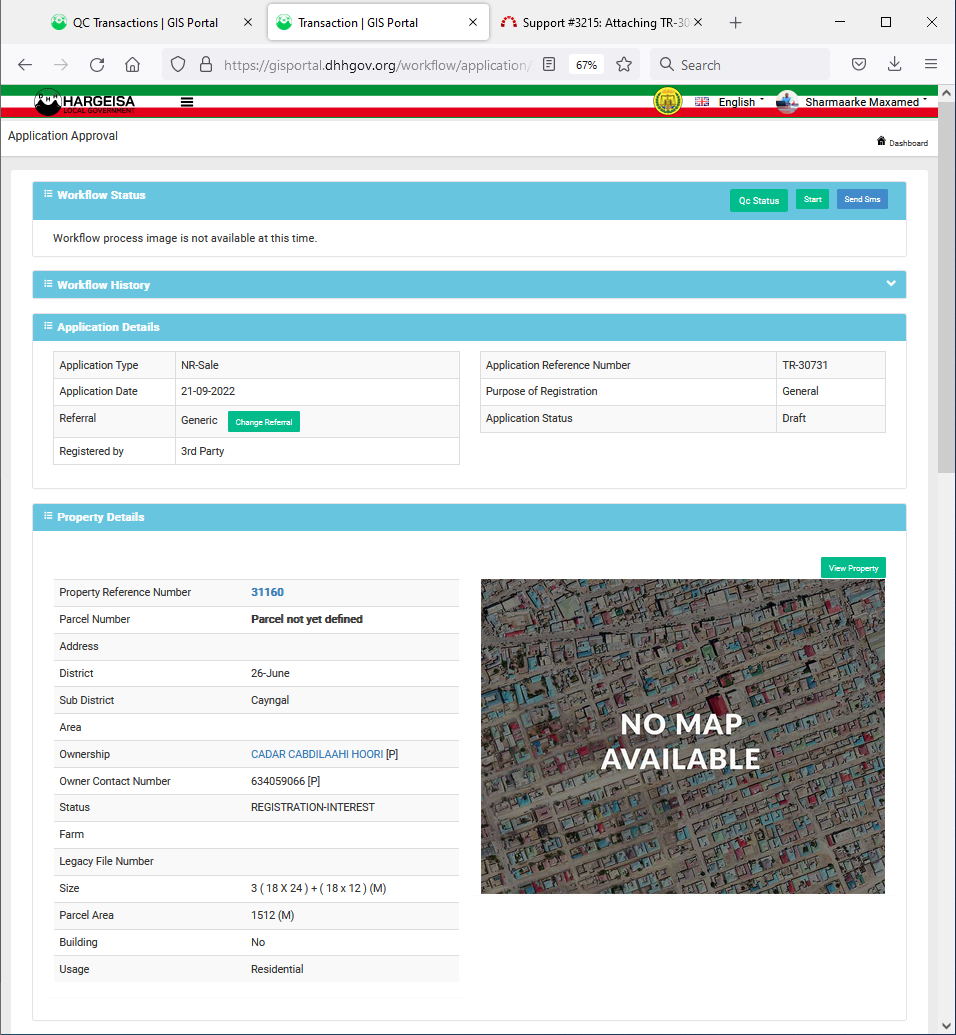Click the No Map Available image

(x=683, y=737)
